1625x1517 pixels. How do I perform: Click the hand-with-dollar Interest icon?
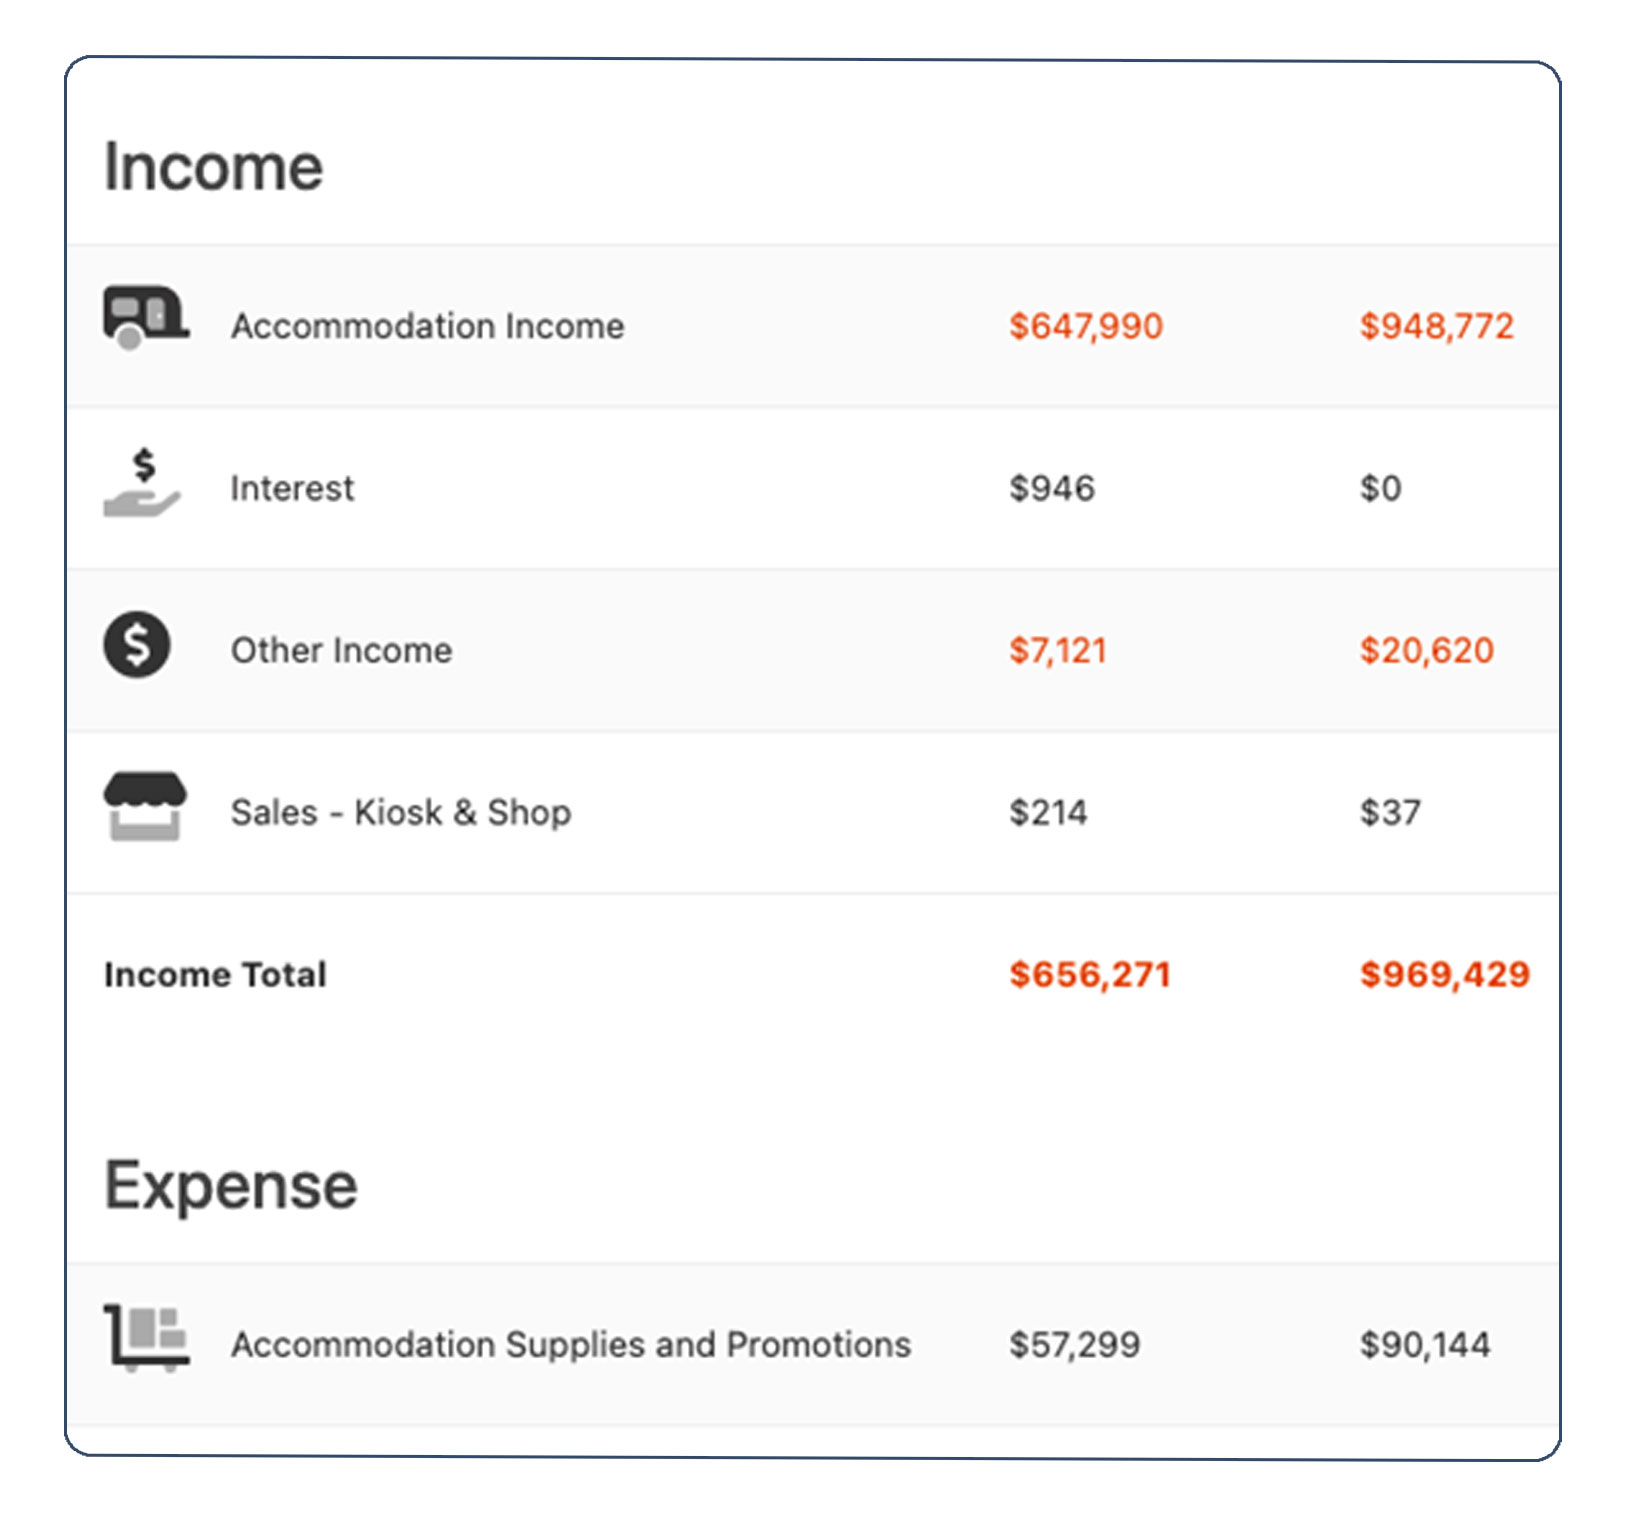point(142,483)
